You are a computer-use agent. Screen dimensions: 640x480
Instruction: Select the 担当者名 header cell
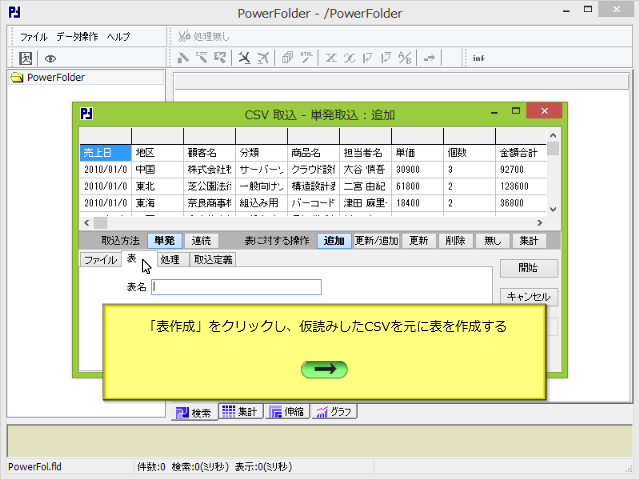coord(365,153)
